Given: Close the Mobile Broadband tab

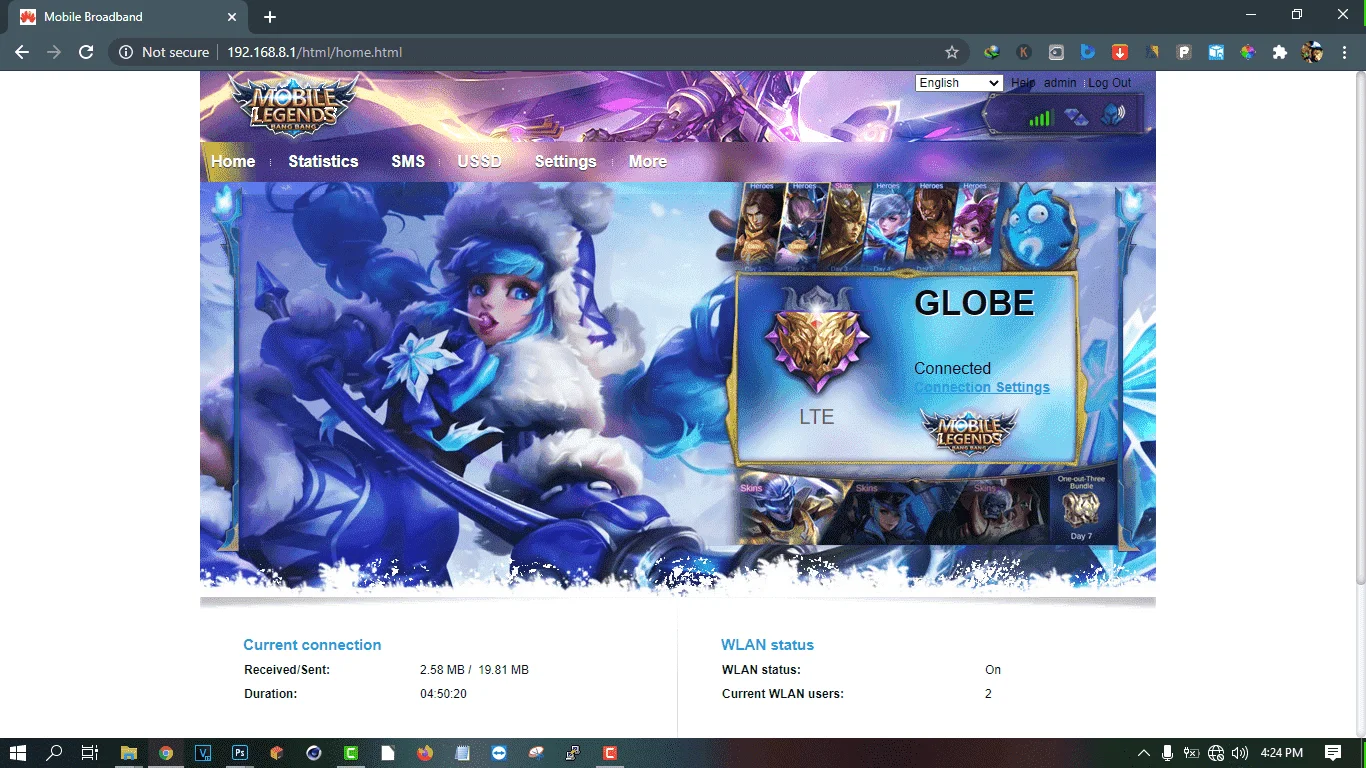Looking at the screenshot, I should (232, 17).
